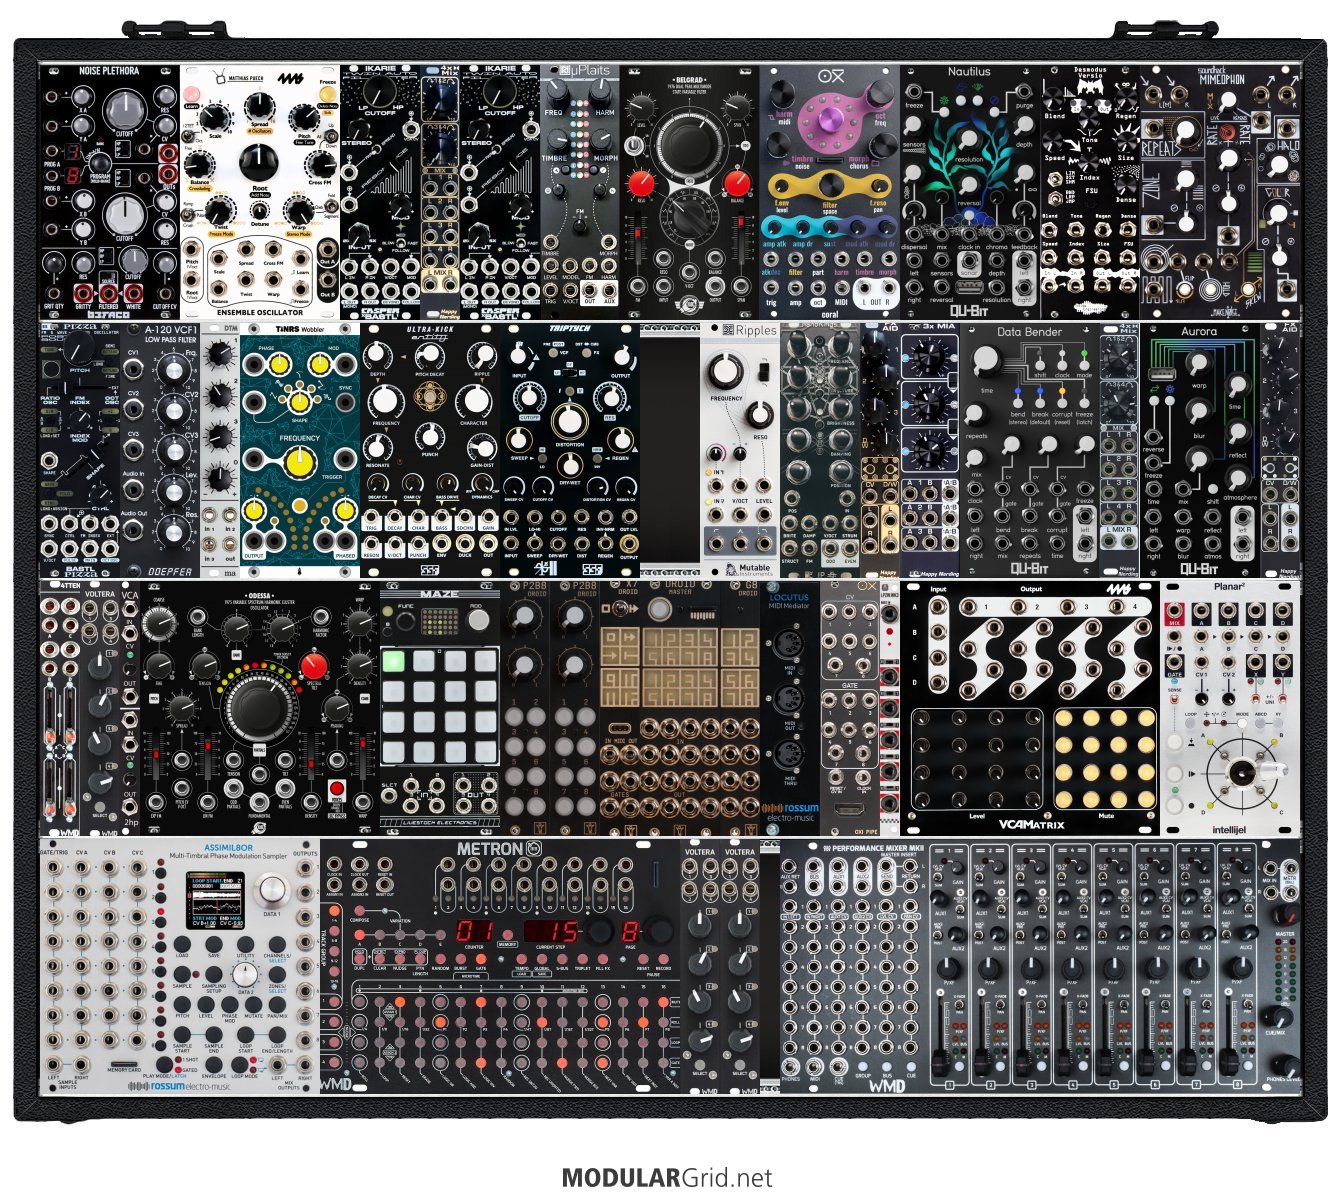The width and height of the screenshot is (1335, 1199).
Task: Click the Assimil8or LOAD button
Action: 182,945
